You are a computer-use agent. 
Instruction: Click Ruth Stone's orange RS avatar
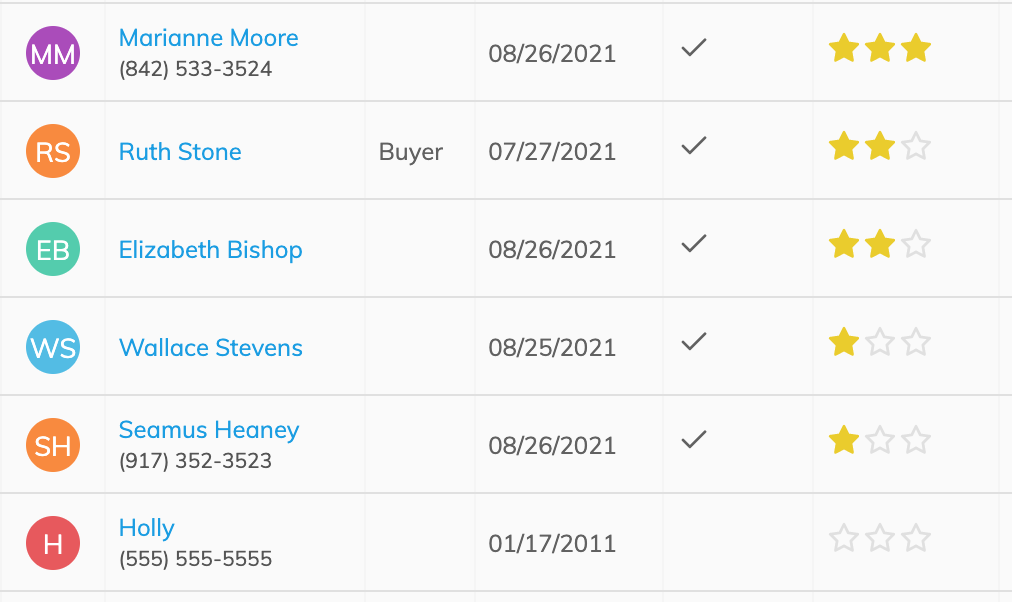(53, 151)
